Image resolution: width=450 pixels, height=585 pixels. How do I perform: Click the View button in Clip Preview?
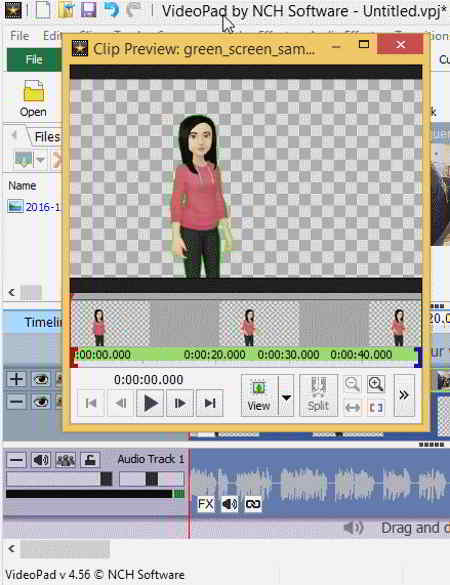point(259,396)
